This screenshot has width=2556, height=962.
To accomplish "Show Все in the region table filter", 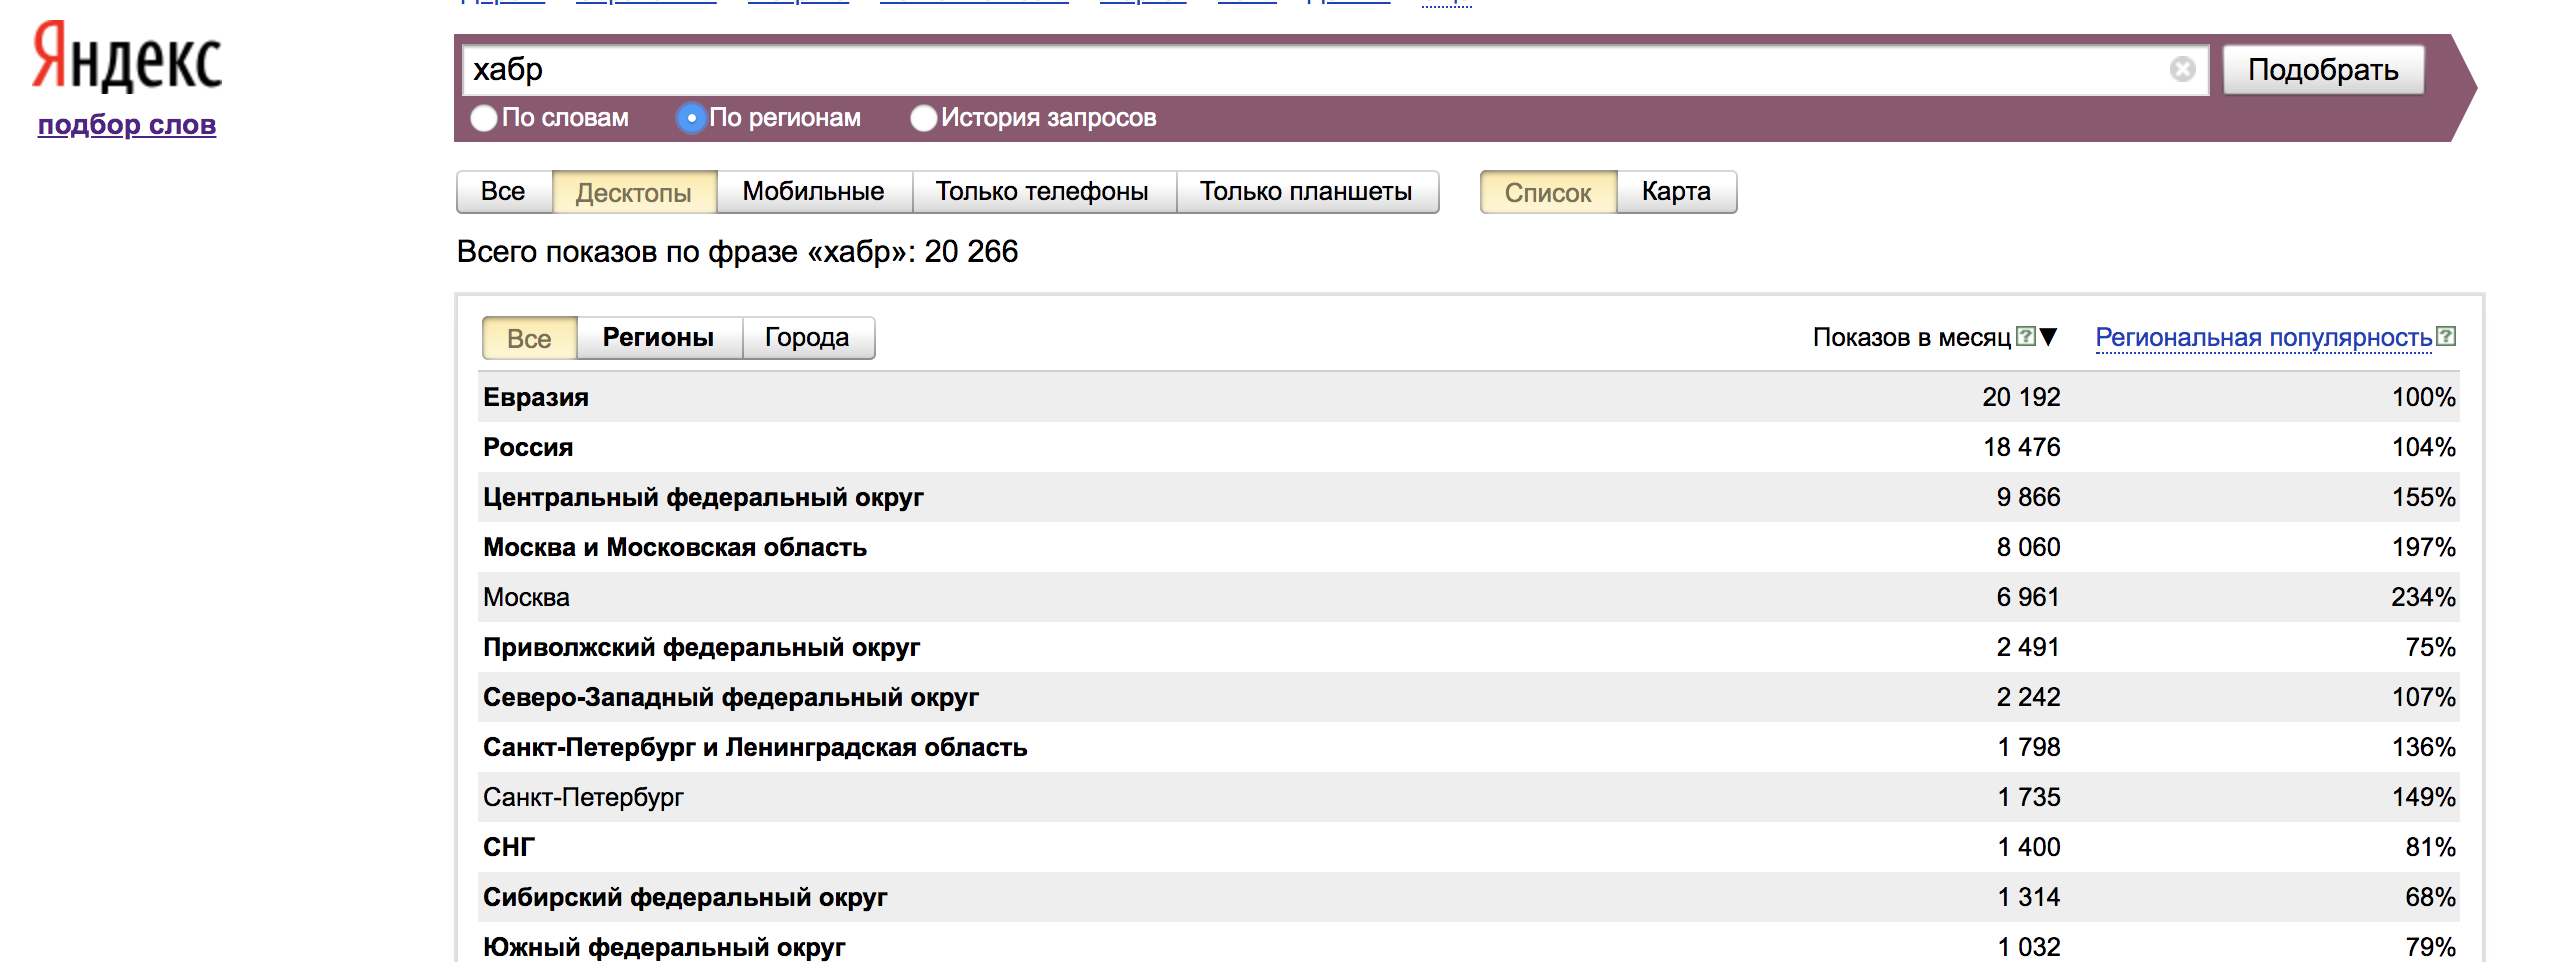I will click(x=530, y=338).
